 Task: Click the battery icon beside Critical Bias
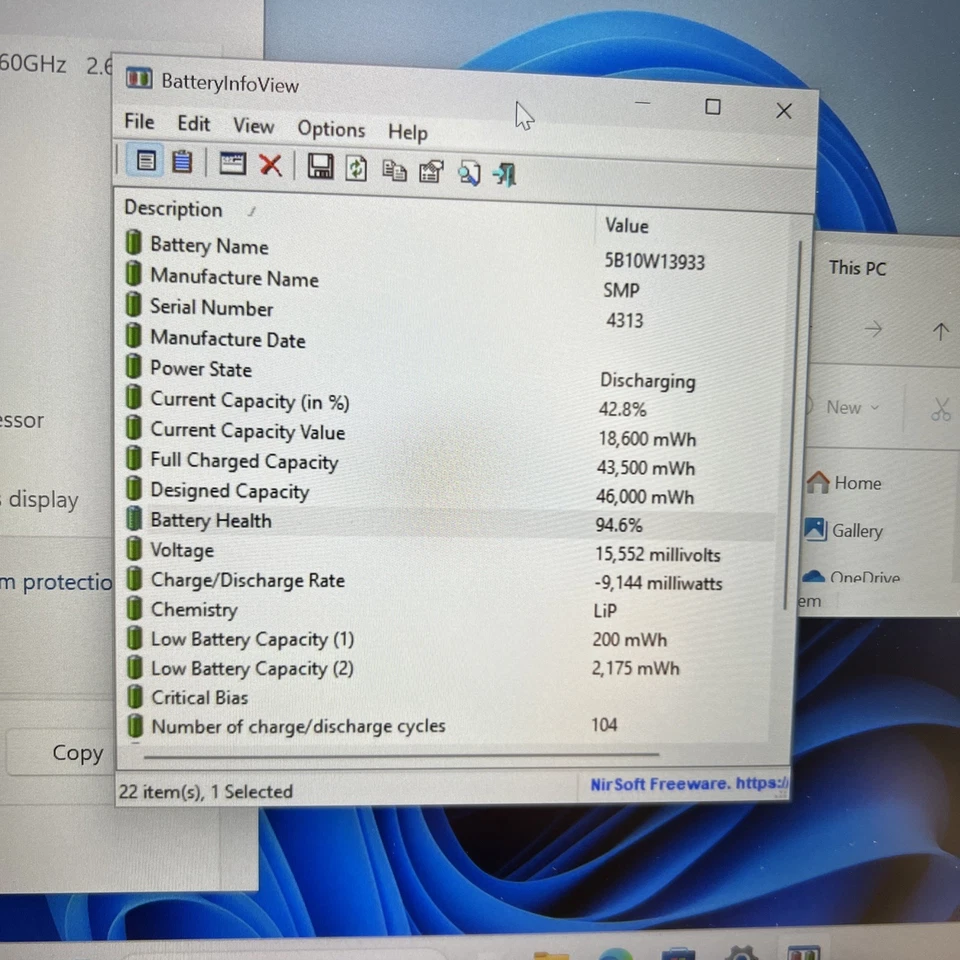pos(134,696)
